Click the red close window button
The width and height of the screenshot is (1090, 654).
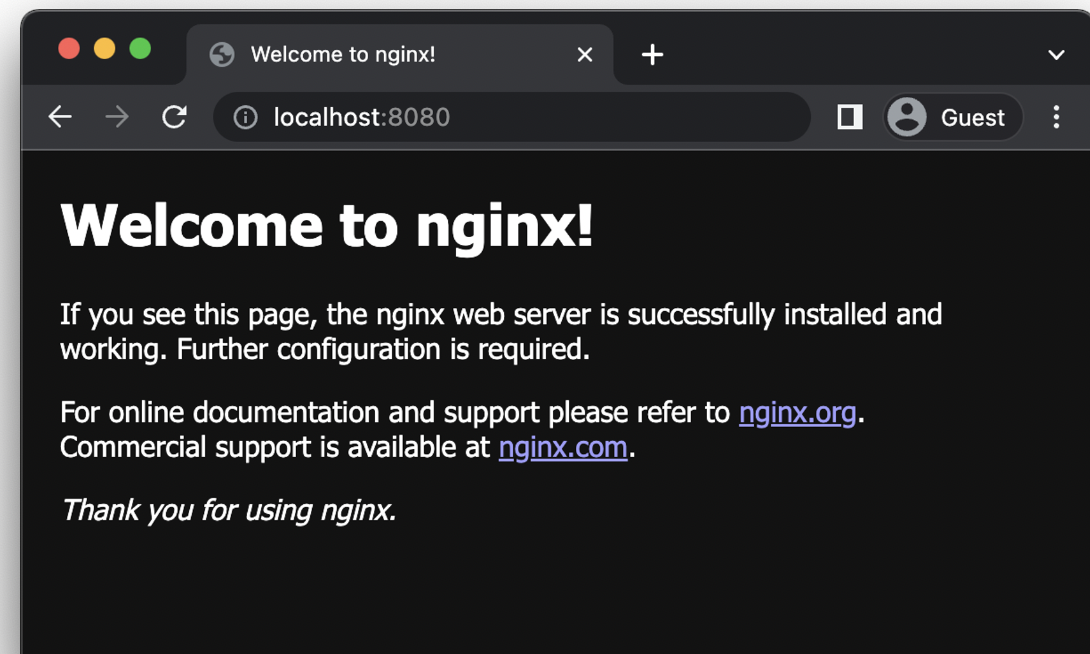69,49
